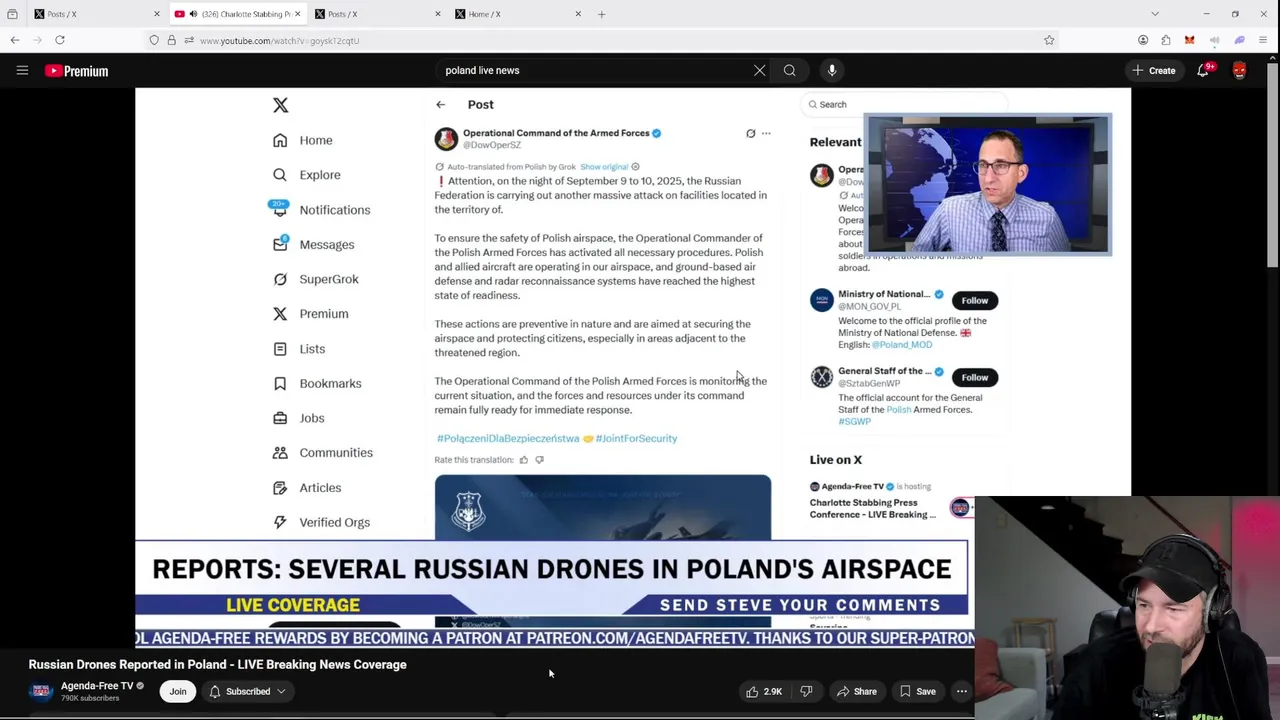
Task: Open tracking protection shield icon
Action: (x=154, y=40)
